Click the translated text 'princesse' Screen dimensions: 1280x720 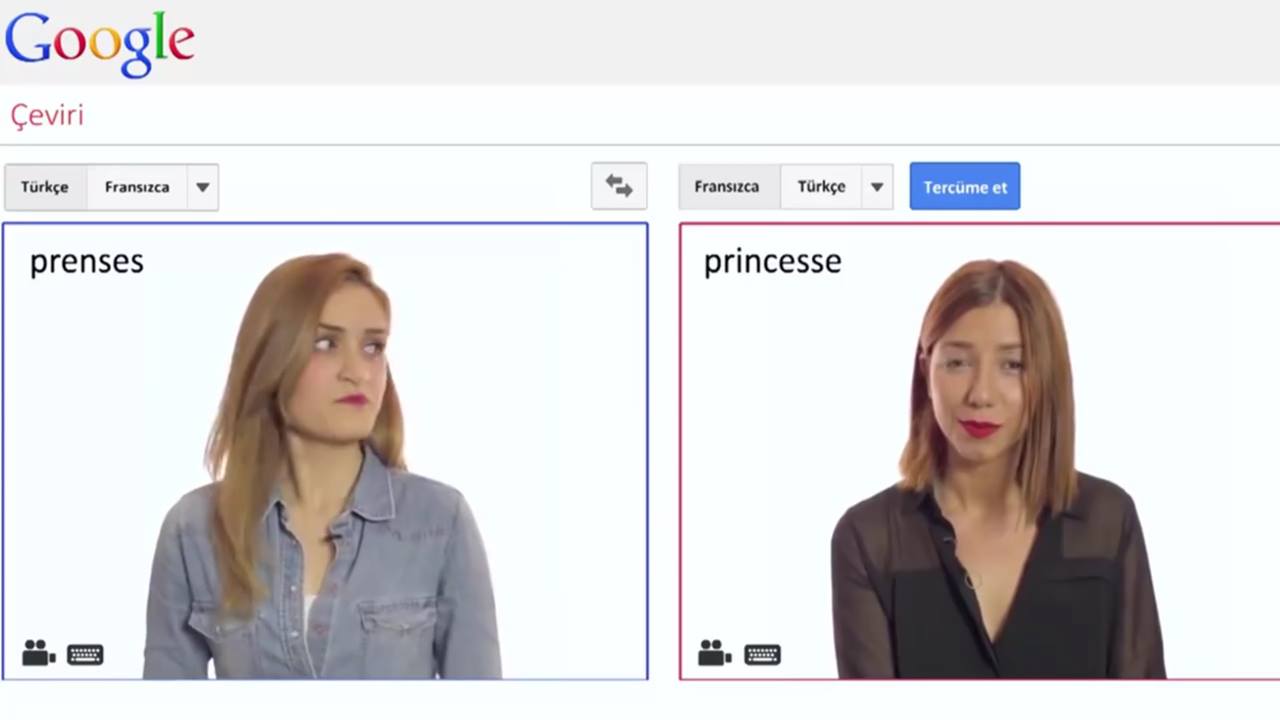(x=772, y=262)
